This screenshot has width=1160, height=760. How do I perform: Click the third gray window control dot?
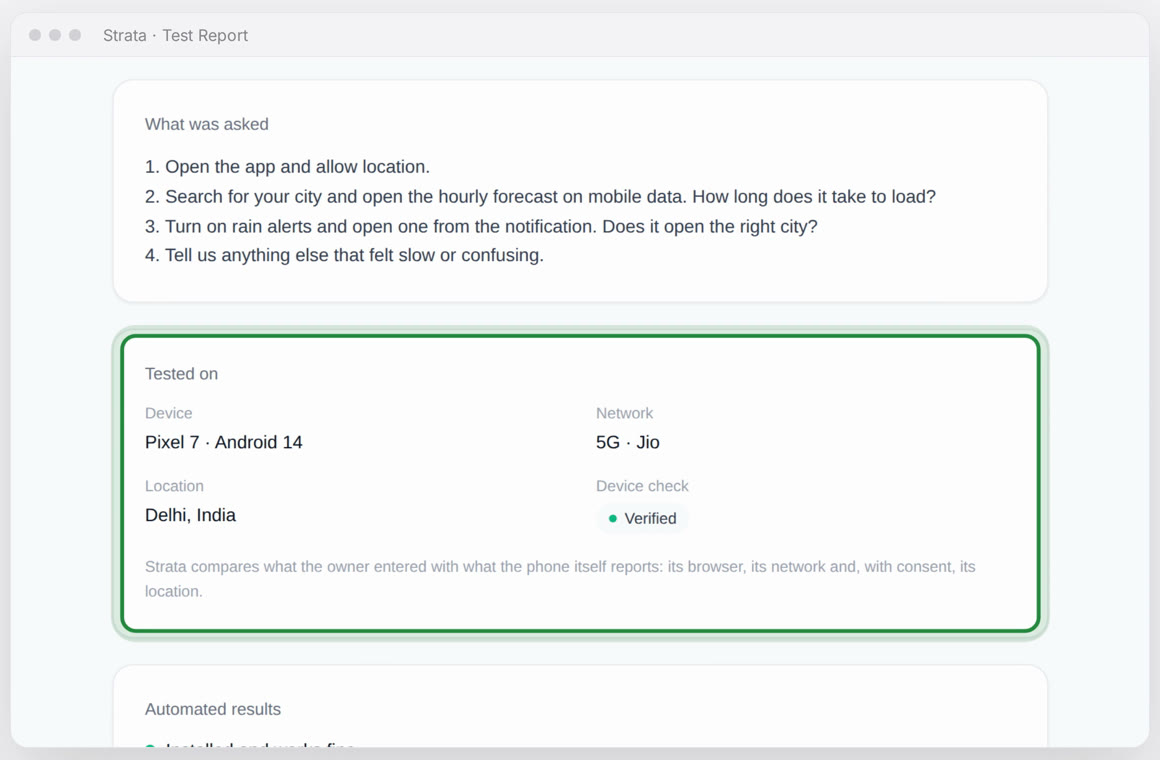pos(75,35)
